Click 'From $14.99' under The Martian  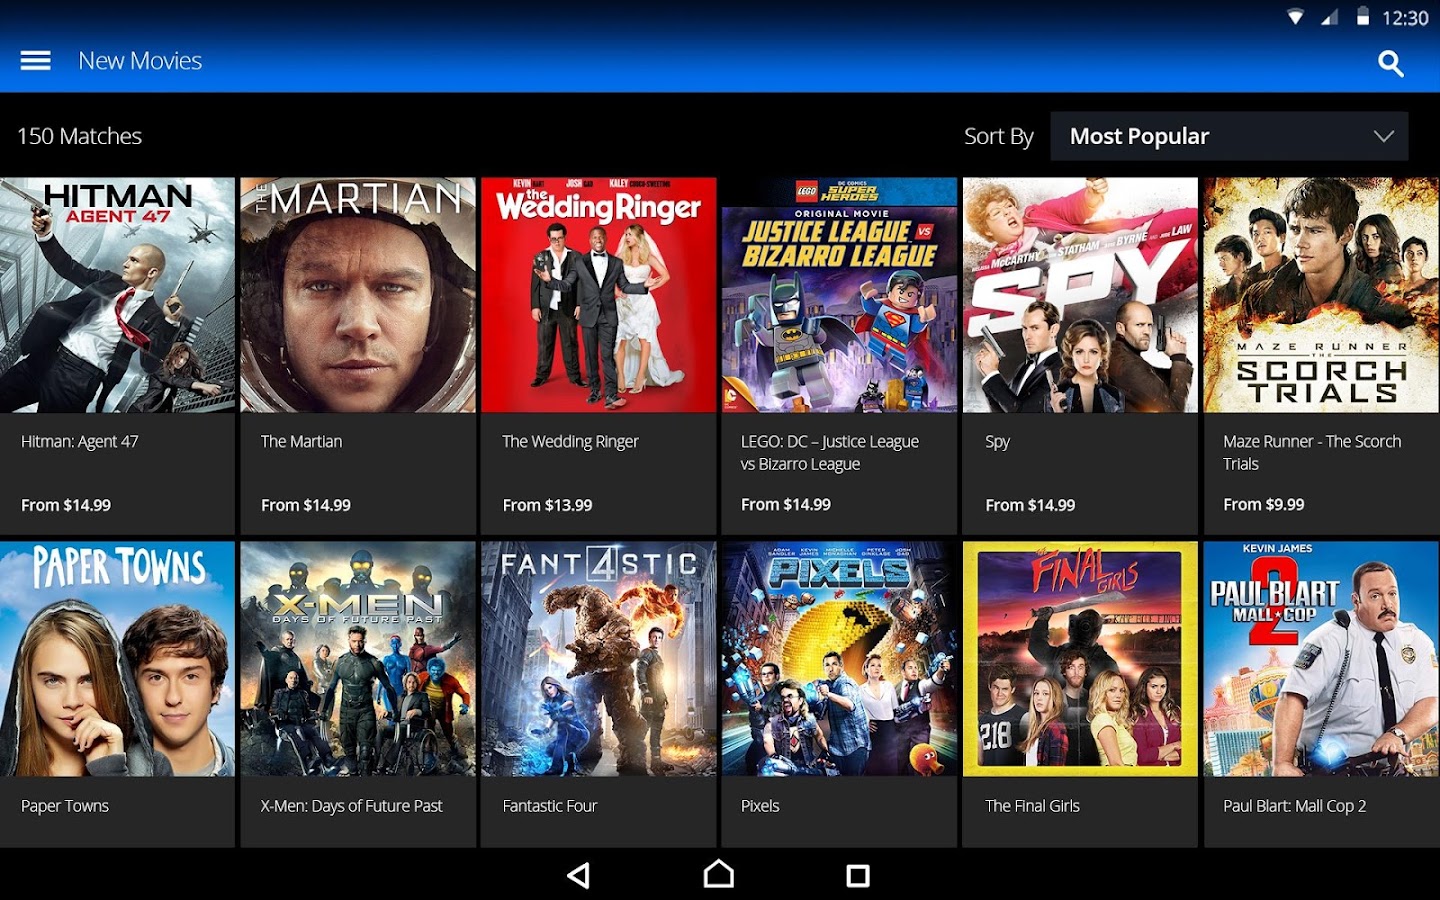[x=306, y=506]
